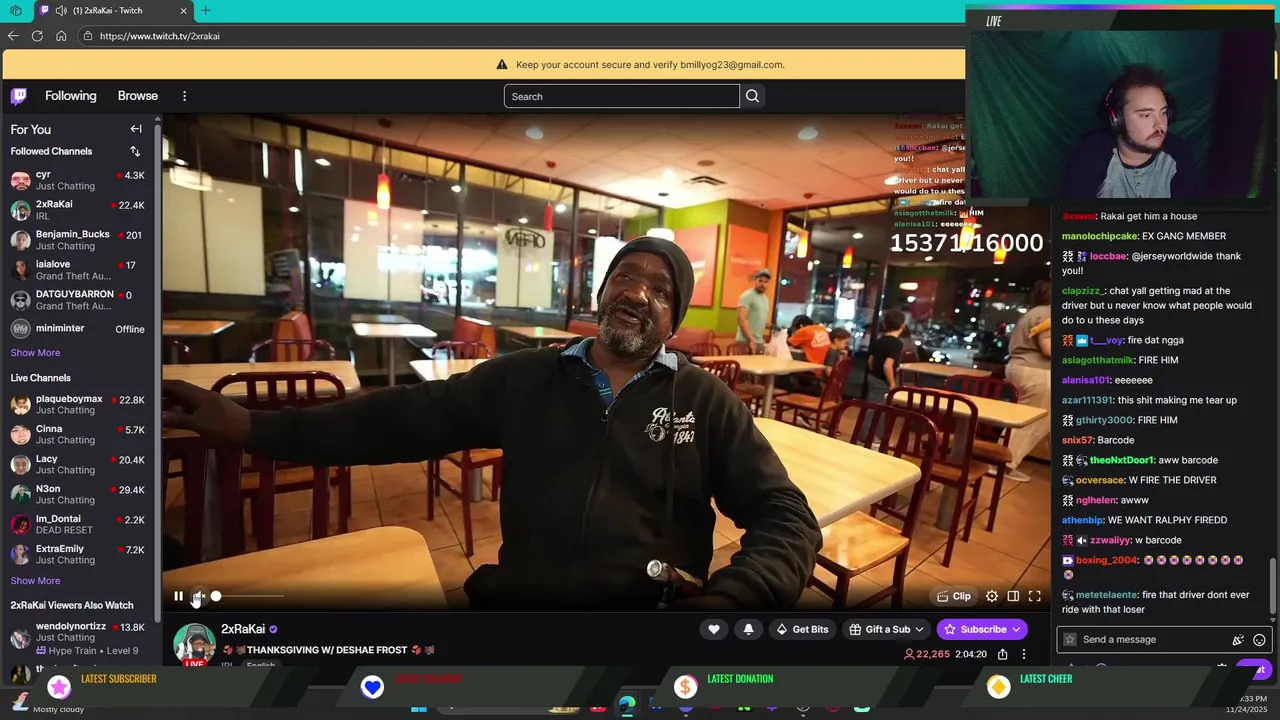1280x720 pixels.
Task: Open ExtraEmily live channel
Action: [x=78, y=555]
